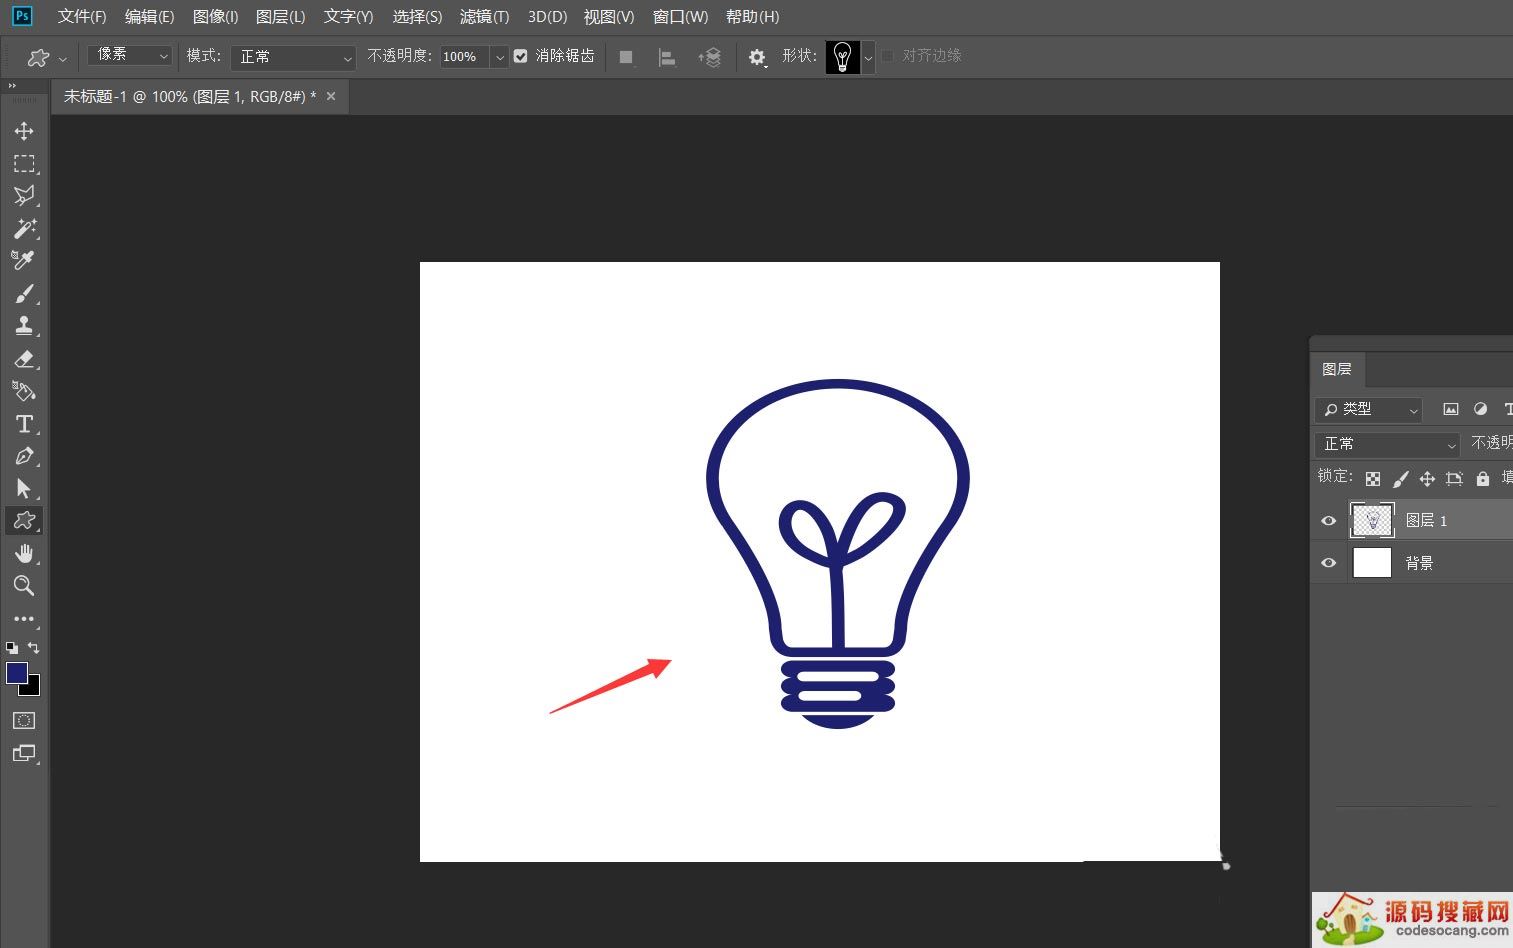This screenshot has width=1513, height=948.
Task: Open the 滤镜(T) menu
Action: (484, 16)
